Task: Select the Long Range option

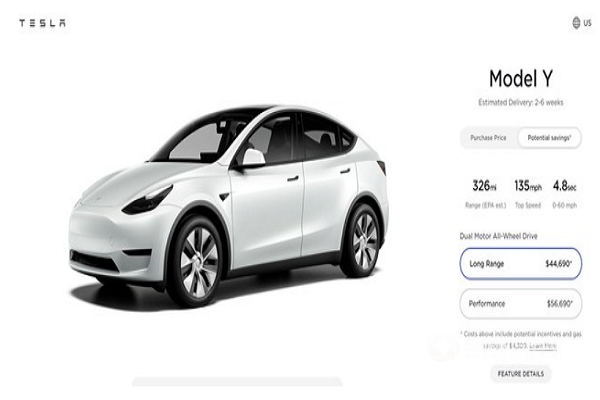Action: (x=520, y=264)
